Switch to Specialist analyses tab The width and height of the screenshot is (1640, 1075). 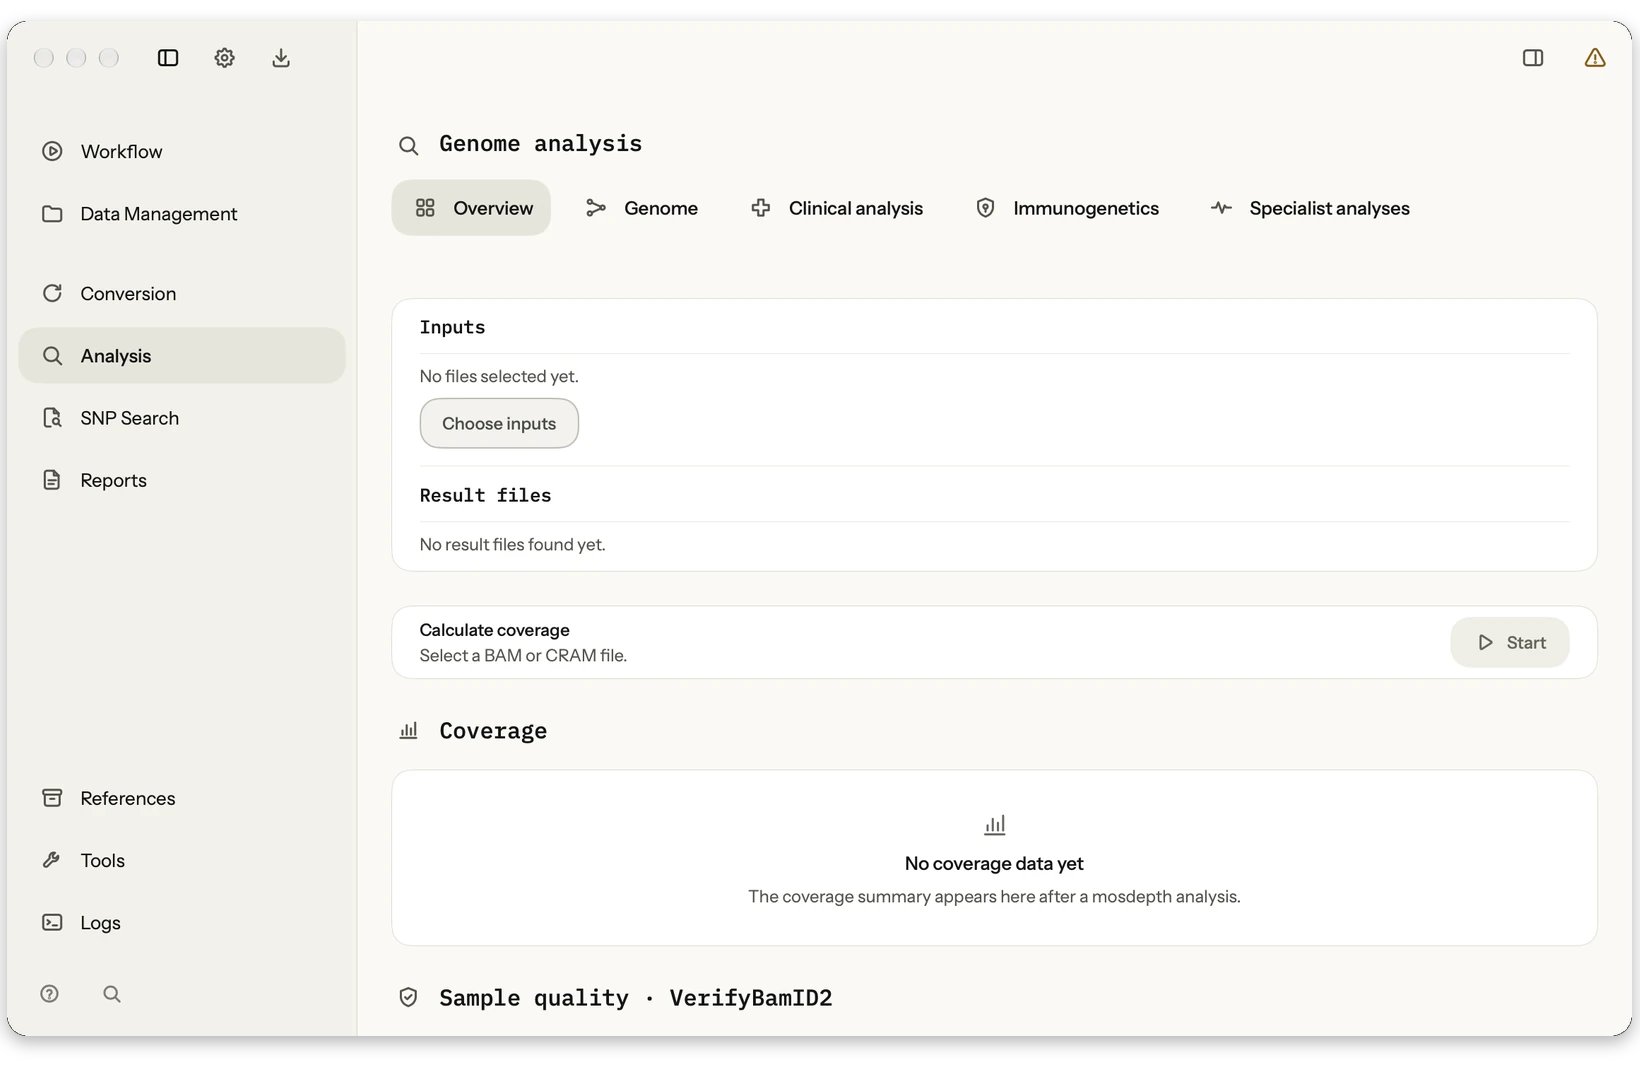click(x=1310, y=208)
